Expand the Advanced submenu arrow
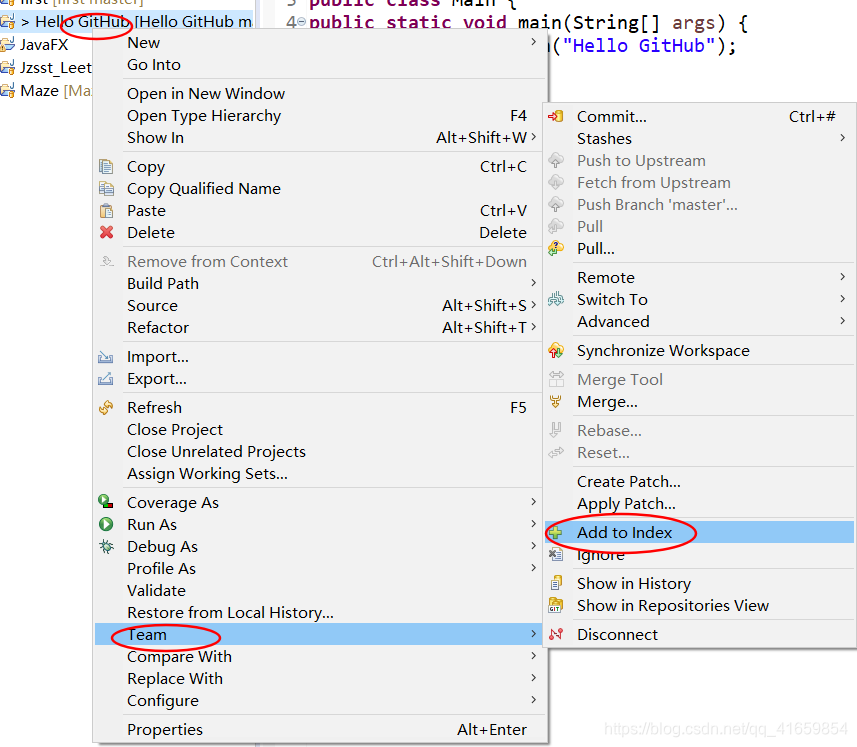857x747 pixels. (842, 321)
